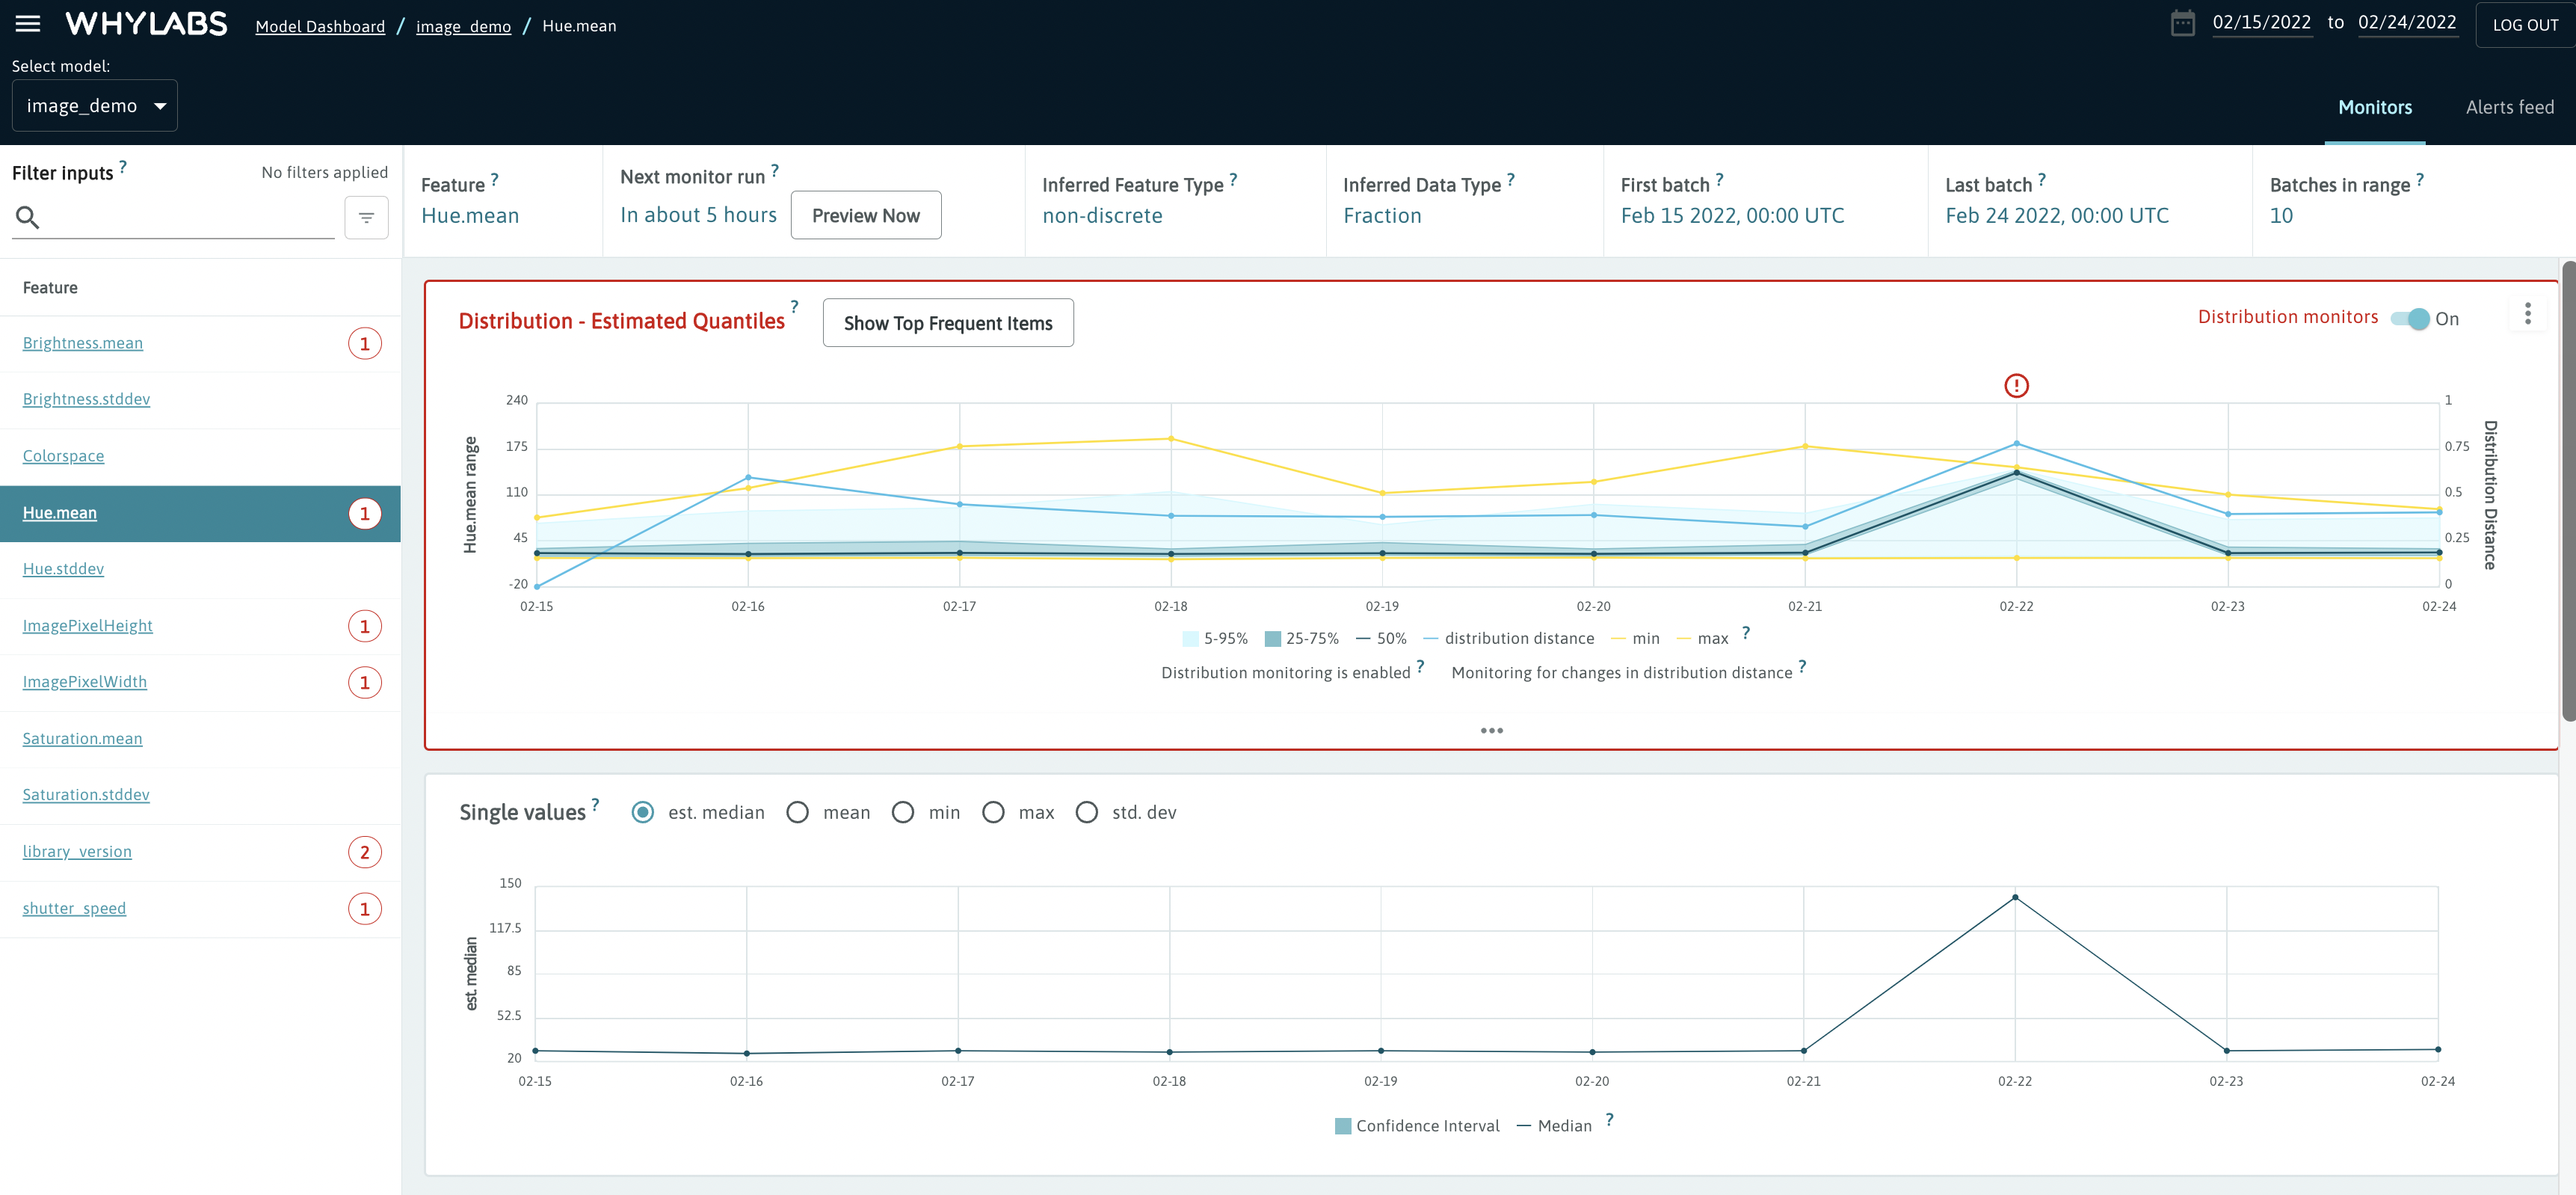Select the std. dev radio option
This screenshot has height=1195, width=2576.
pos(1087,813)
